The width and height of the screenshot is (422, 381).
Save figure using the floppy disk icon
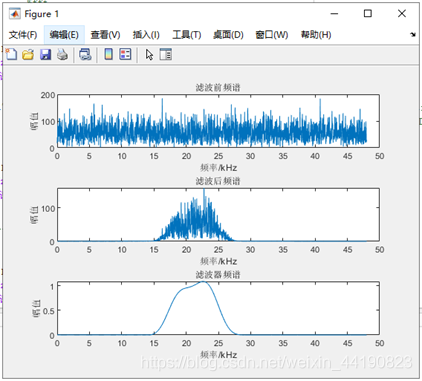[x=45, y=54]
